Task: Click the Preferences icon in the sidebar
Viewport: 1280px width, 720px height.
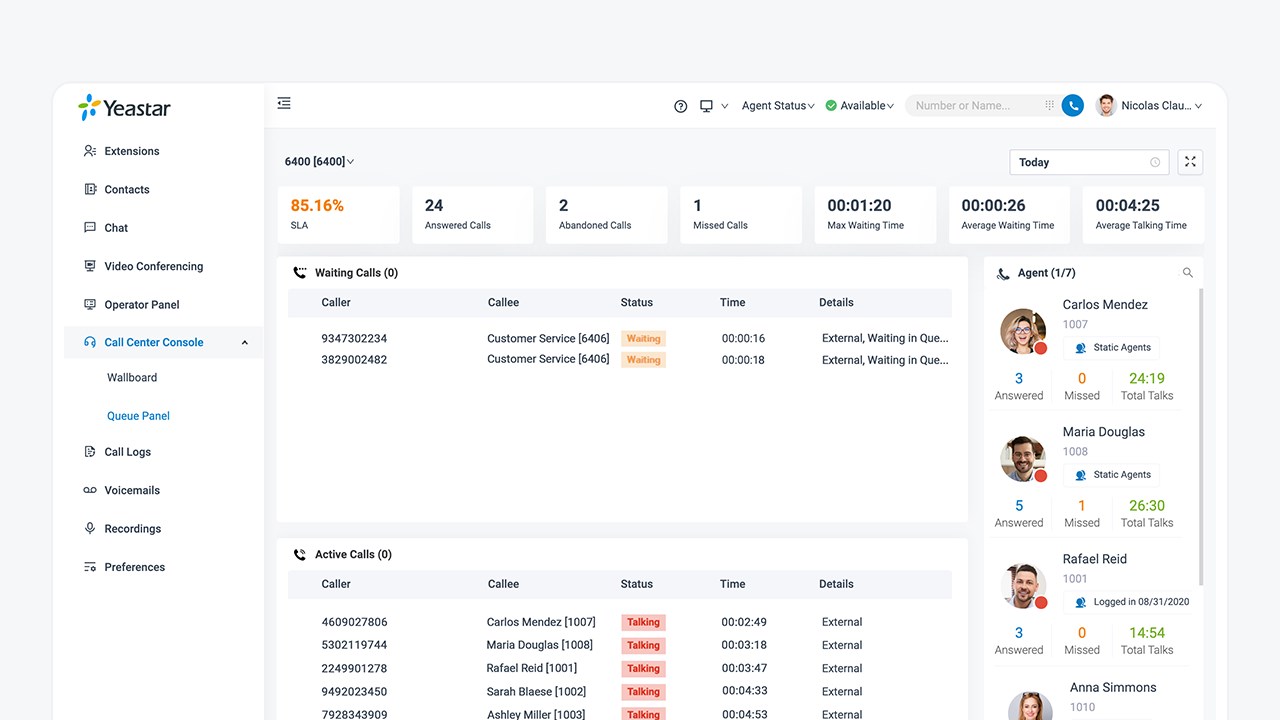Action: click(90, 567)
